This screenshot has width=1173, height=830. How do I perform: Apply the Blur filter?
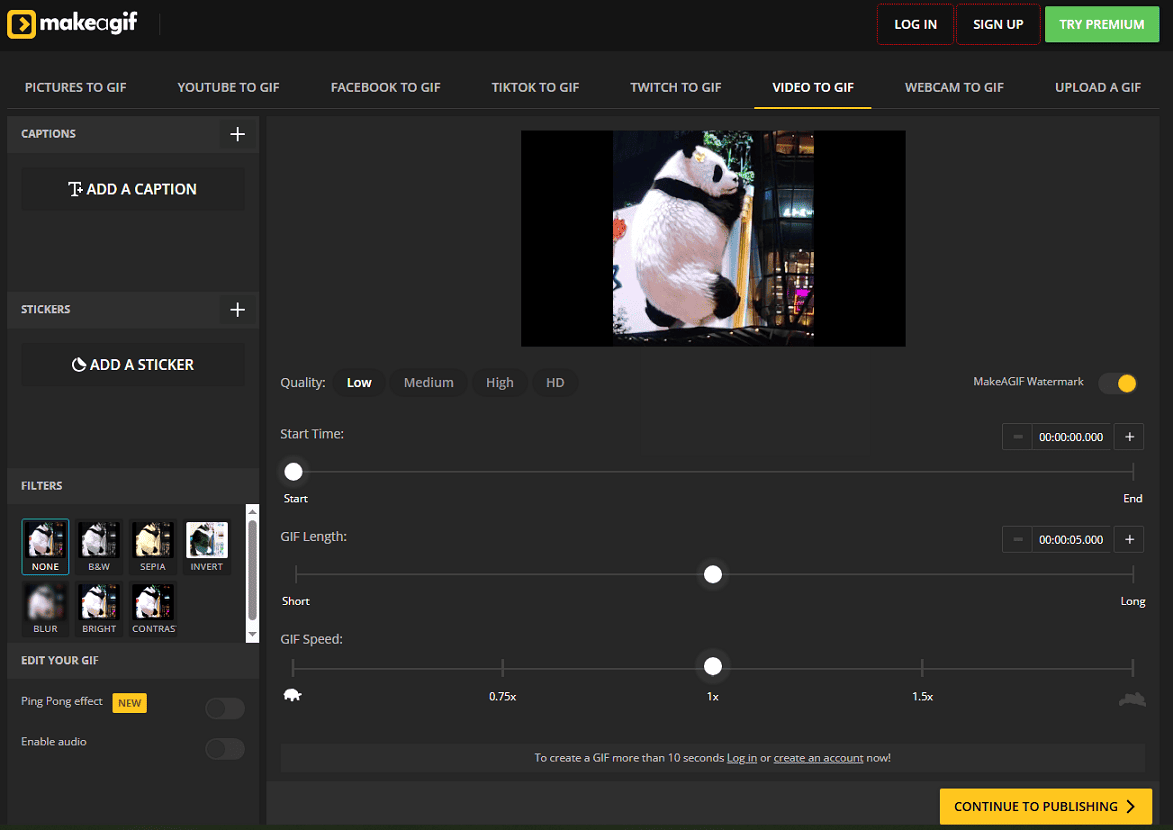(x=46, y=608)
